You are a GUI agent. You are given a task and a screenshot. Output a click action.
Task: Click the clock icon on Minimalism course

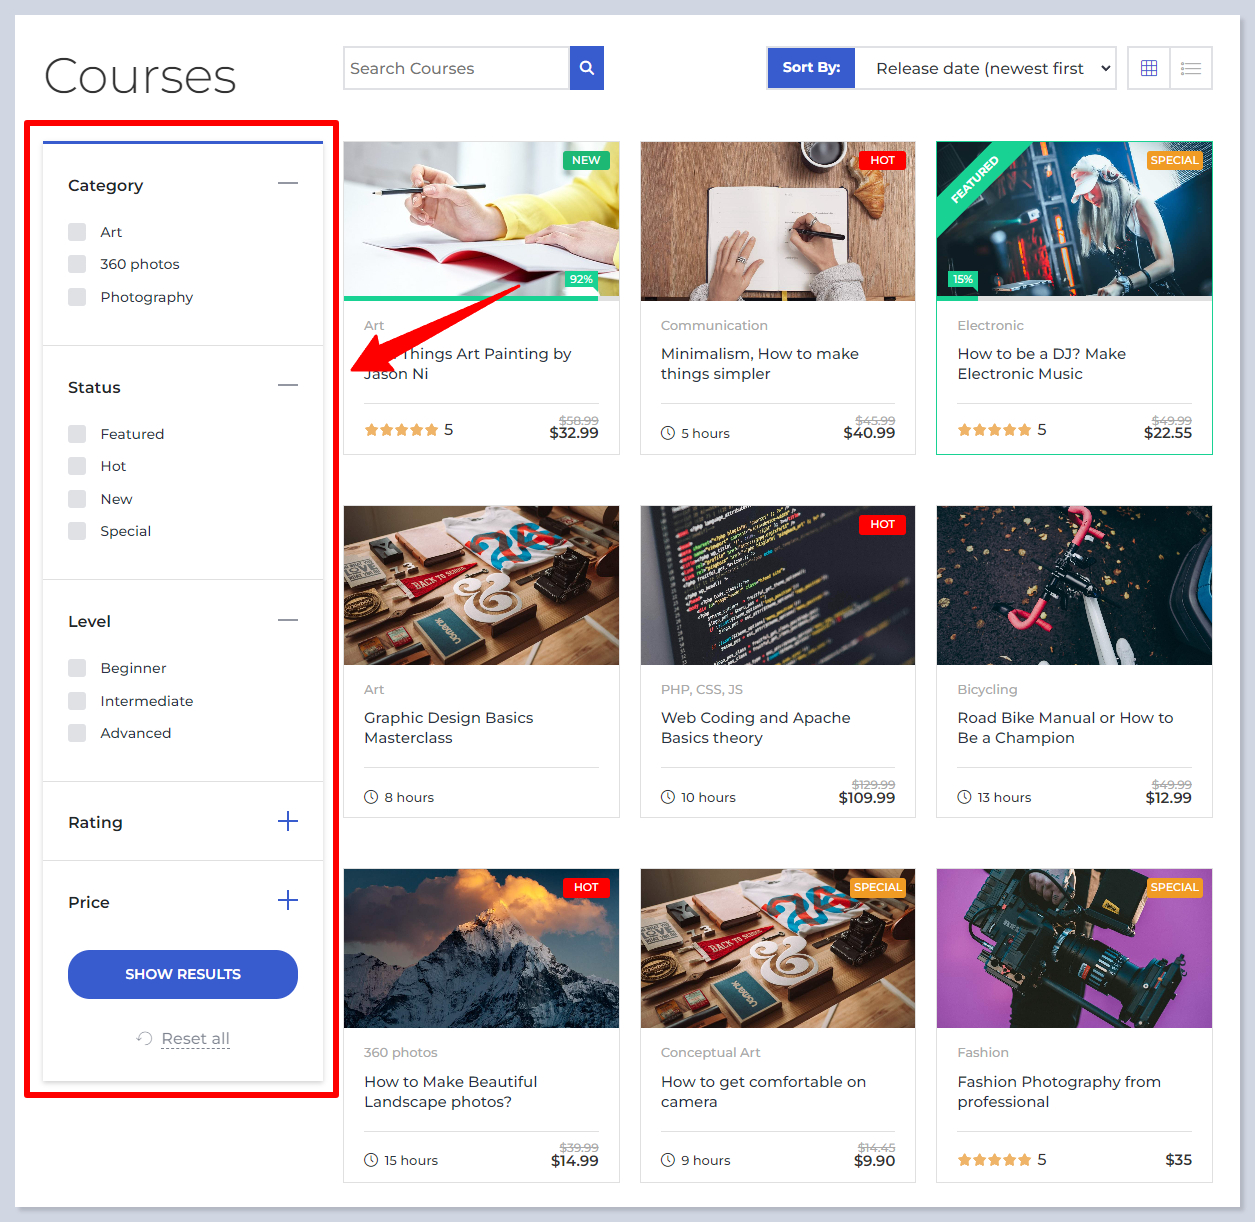click(668, 433)
